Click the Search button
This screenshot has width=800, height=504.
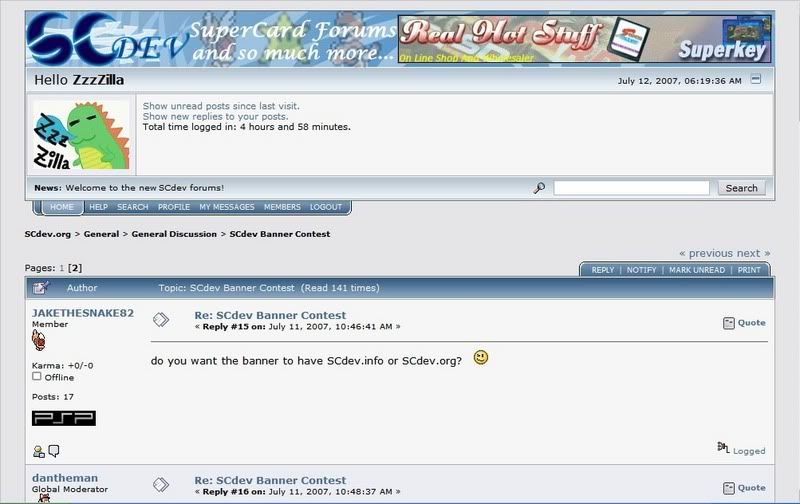[741, 188]
